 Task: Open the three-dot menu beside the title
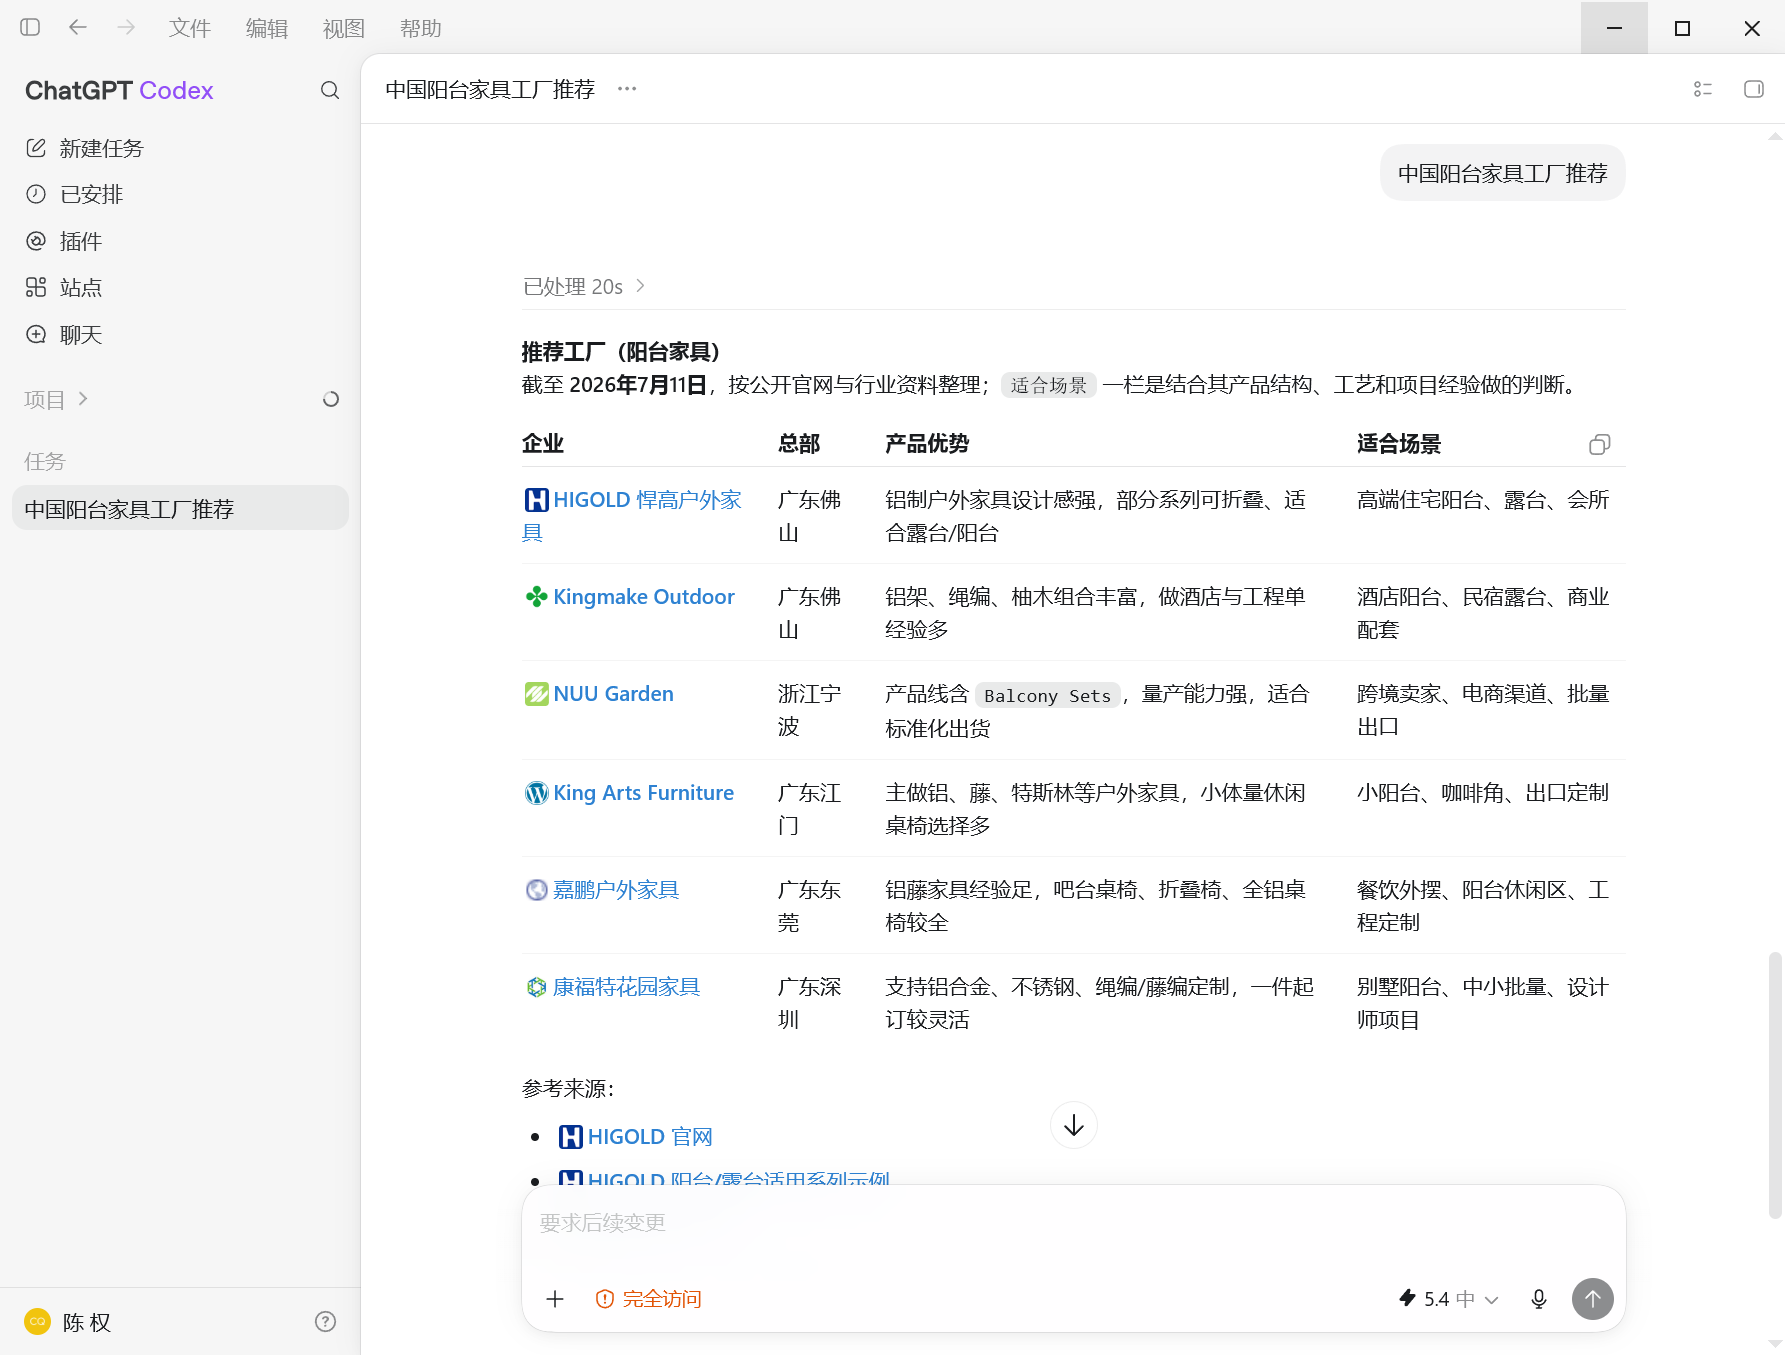coord(627,89)
